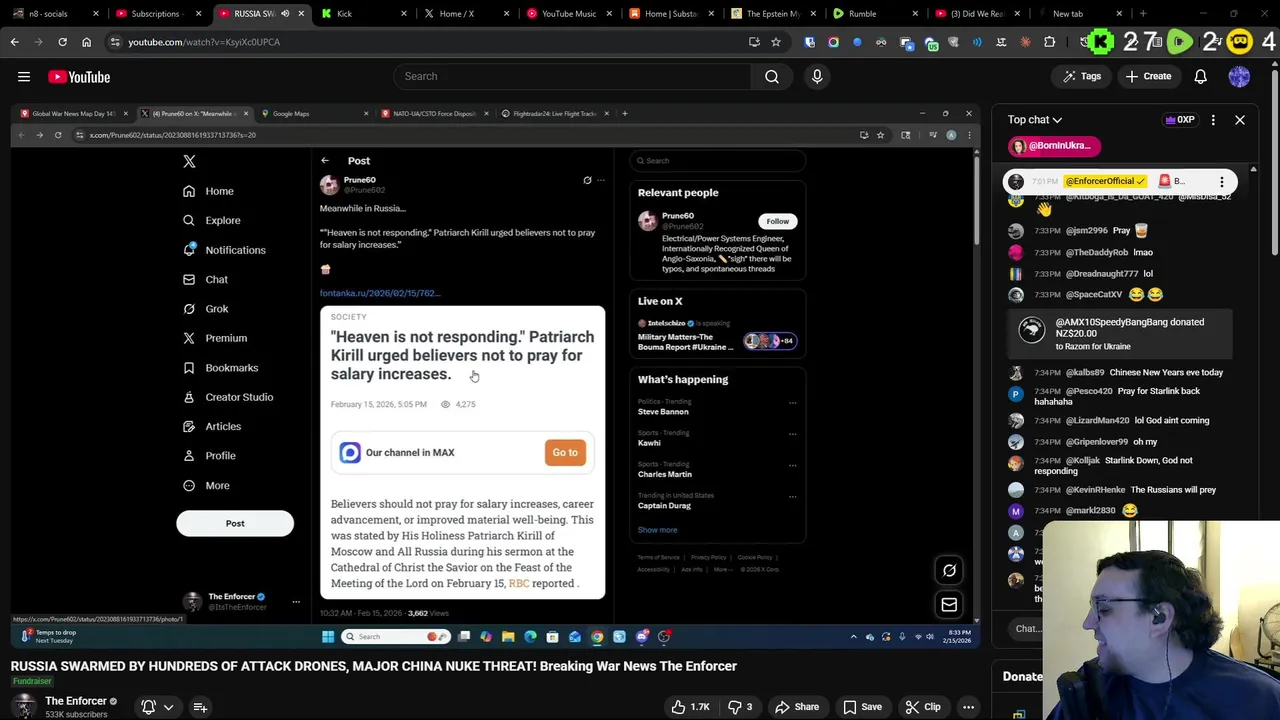Open the X messages envelope icon
This screenshot has width=1280, height=720.
click(x=949, y=605)
